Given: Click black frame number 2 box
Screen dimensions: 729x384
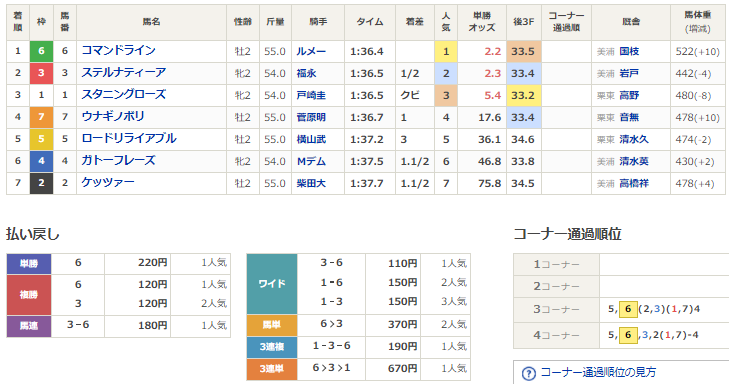Looking at the screenshot, I should (41, 183).
